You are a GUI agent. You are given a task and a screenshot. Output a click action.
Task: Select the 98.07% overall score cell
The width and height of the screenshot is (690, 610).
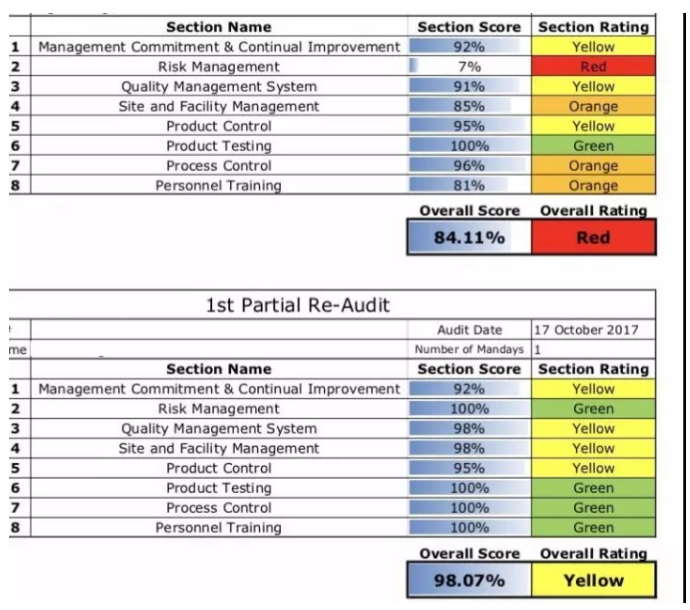click(468, 580)
